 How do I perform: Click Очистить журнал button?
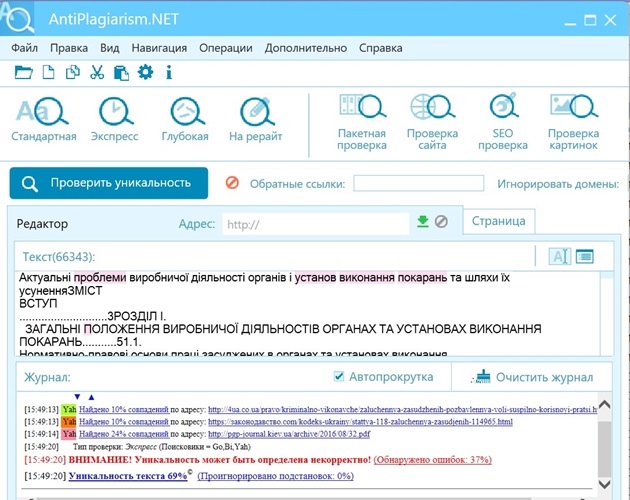pyautogui.click(x=532, y=377)
